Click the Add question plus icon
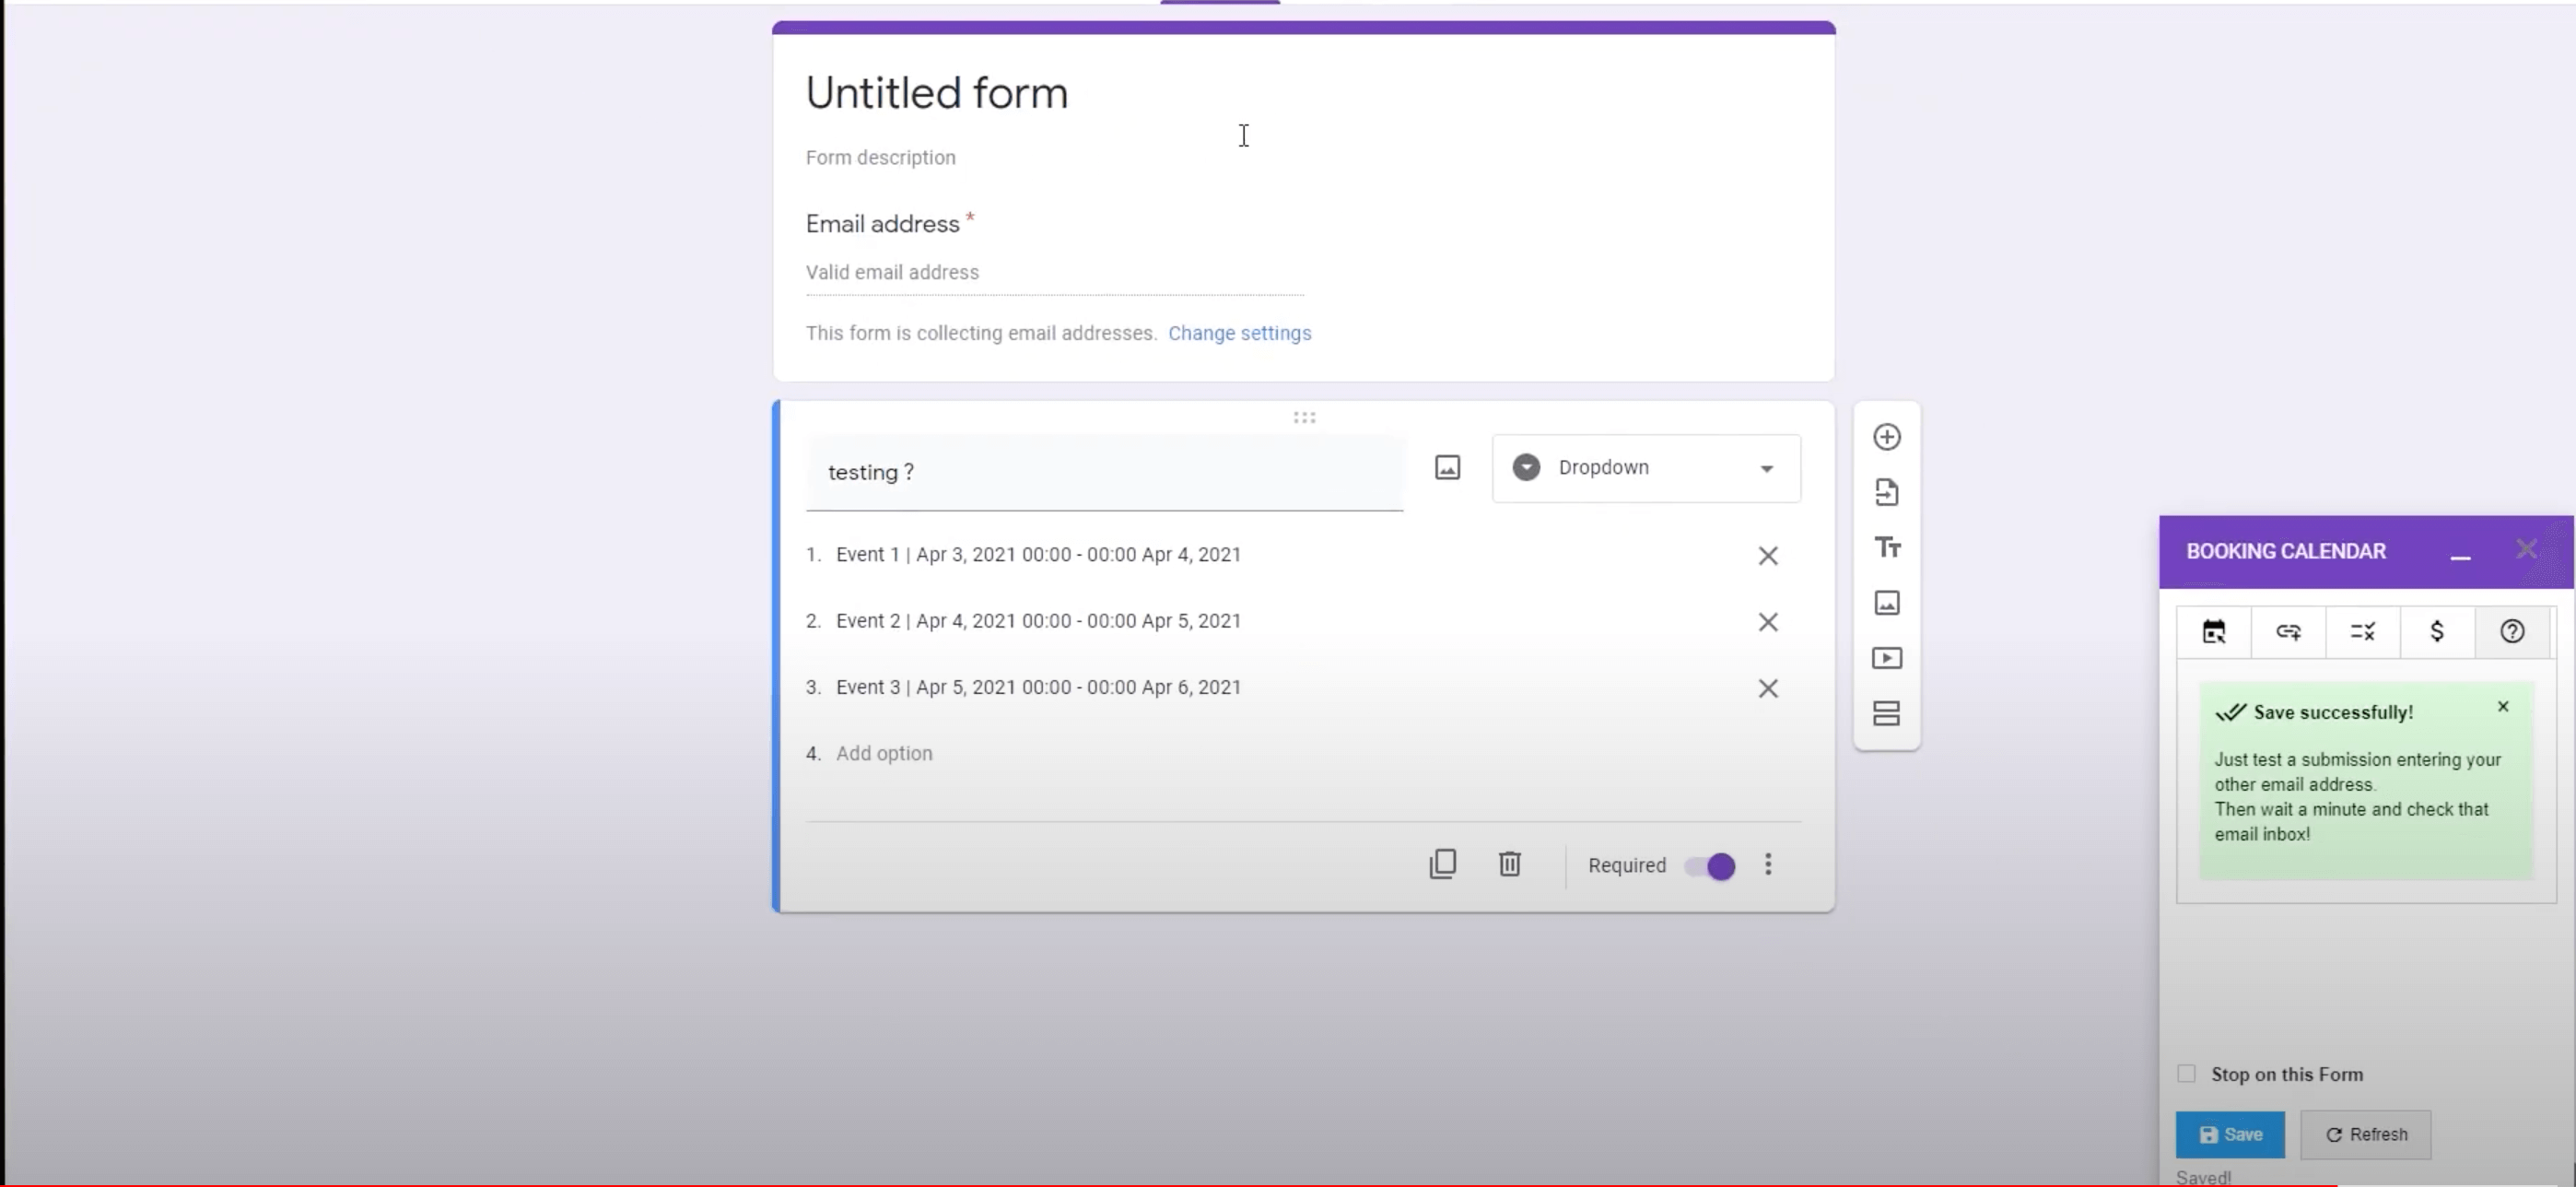 tap(1886, 437)
